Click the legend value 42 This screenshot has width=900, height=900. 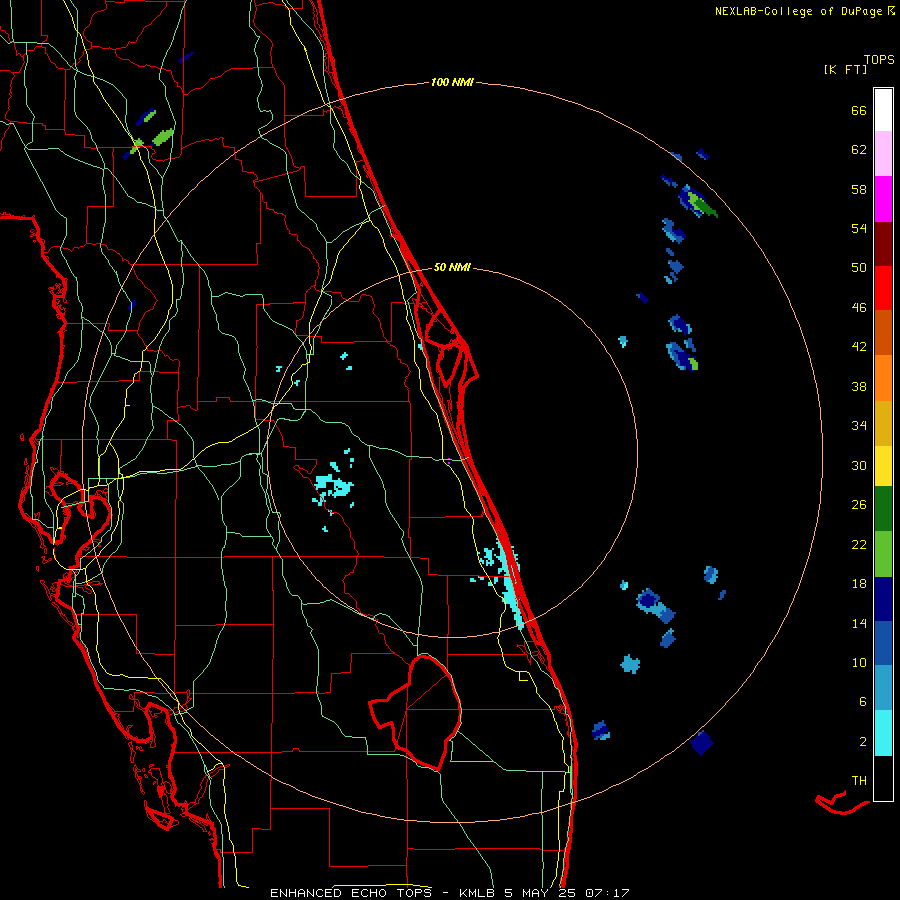point(859,346)
